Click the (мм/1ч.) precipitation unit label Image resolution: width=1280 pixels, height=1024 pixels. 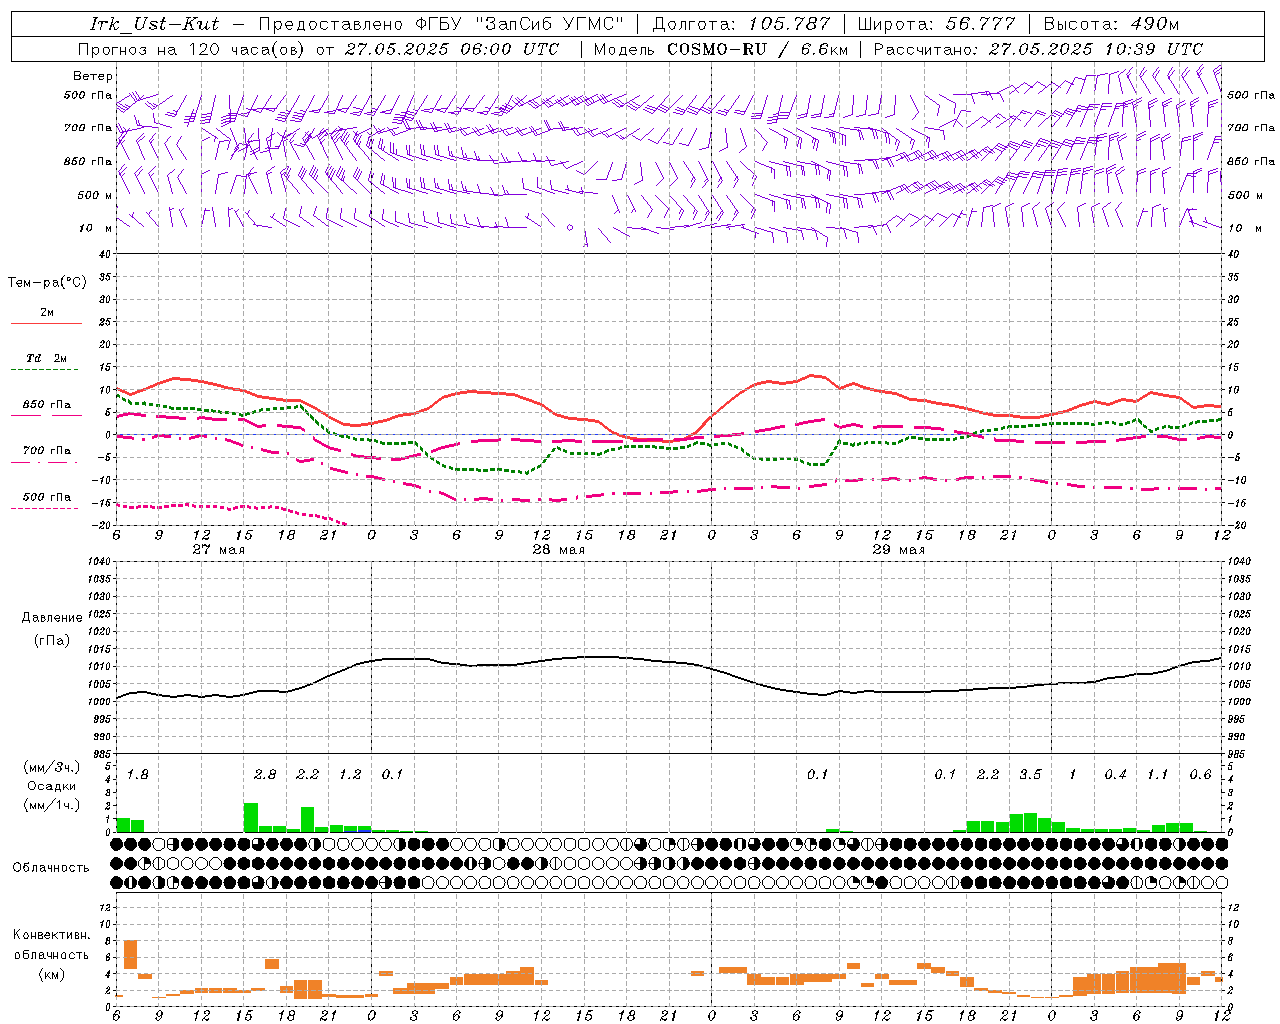(x=52, y=806)
